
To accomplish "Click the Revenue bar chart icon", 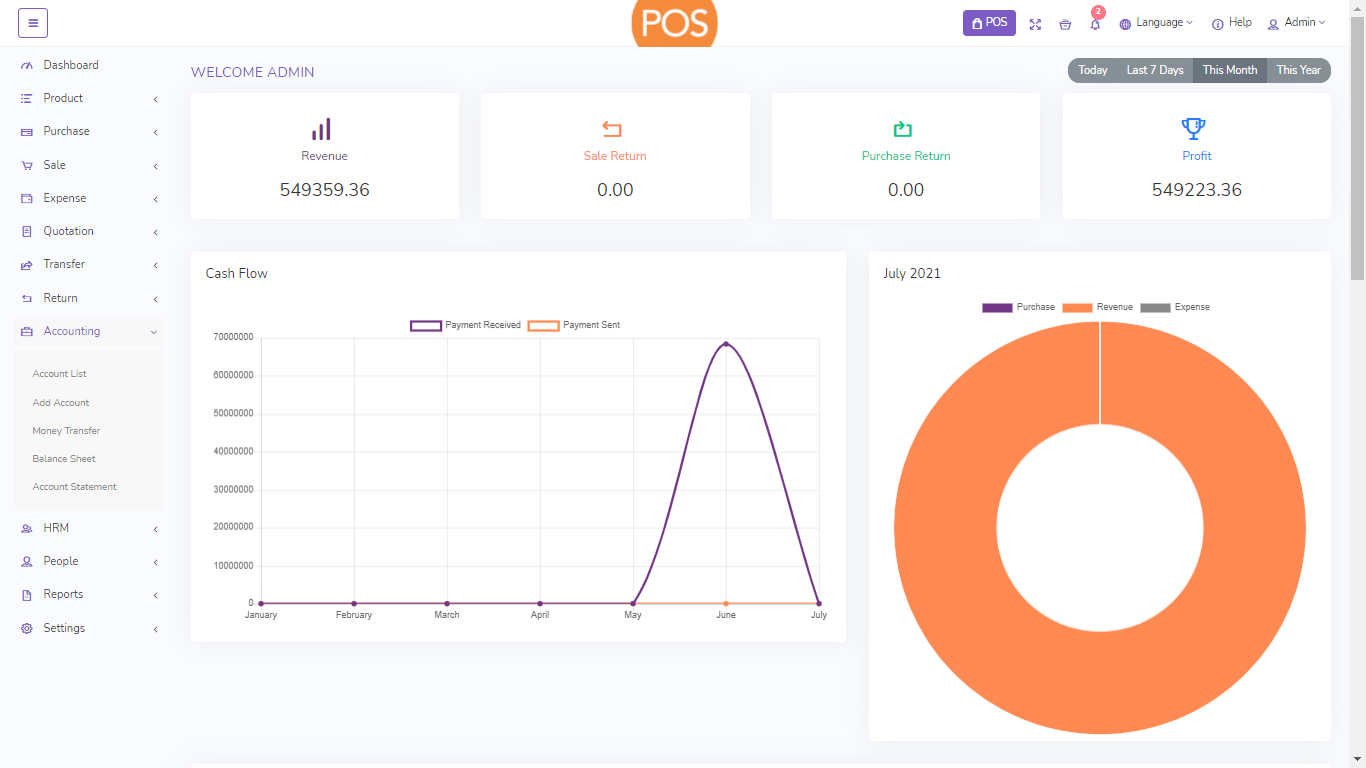I will point(321,129).
